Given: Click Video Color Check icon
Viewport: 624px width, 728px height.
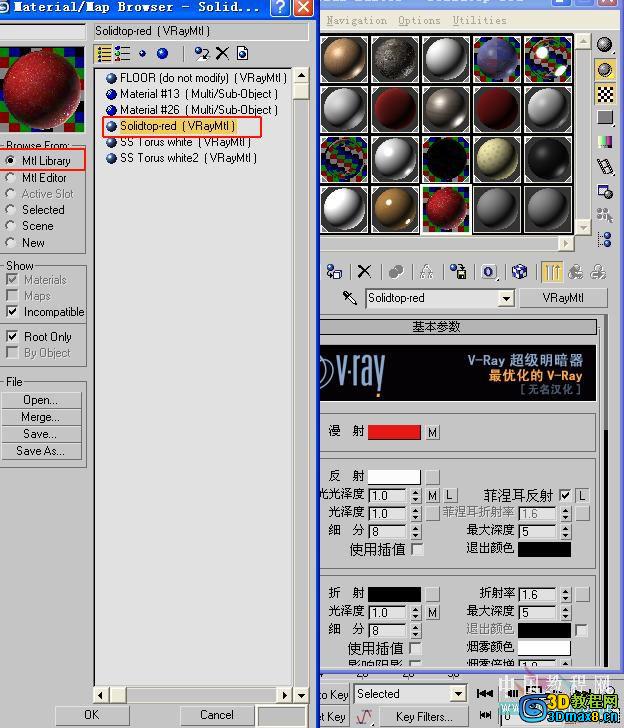Looking at the screenshot, I should pos(605,141).
